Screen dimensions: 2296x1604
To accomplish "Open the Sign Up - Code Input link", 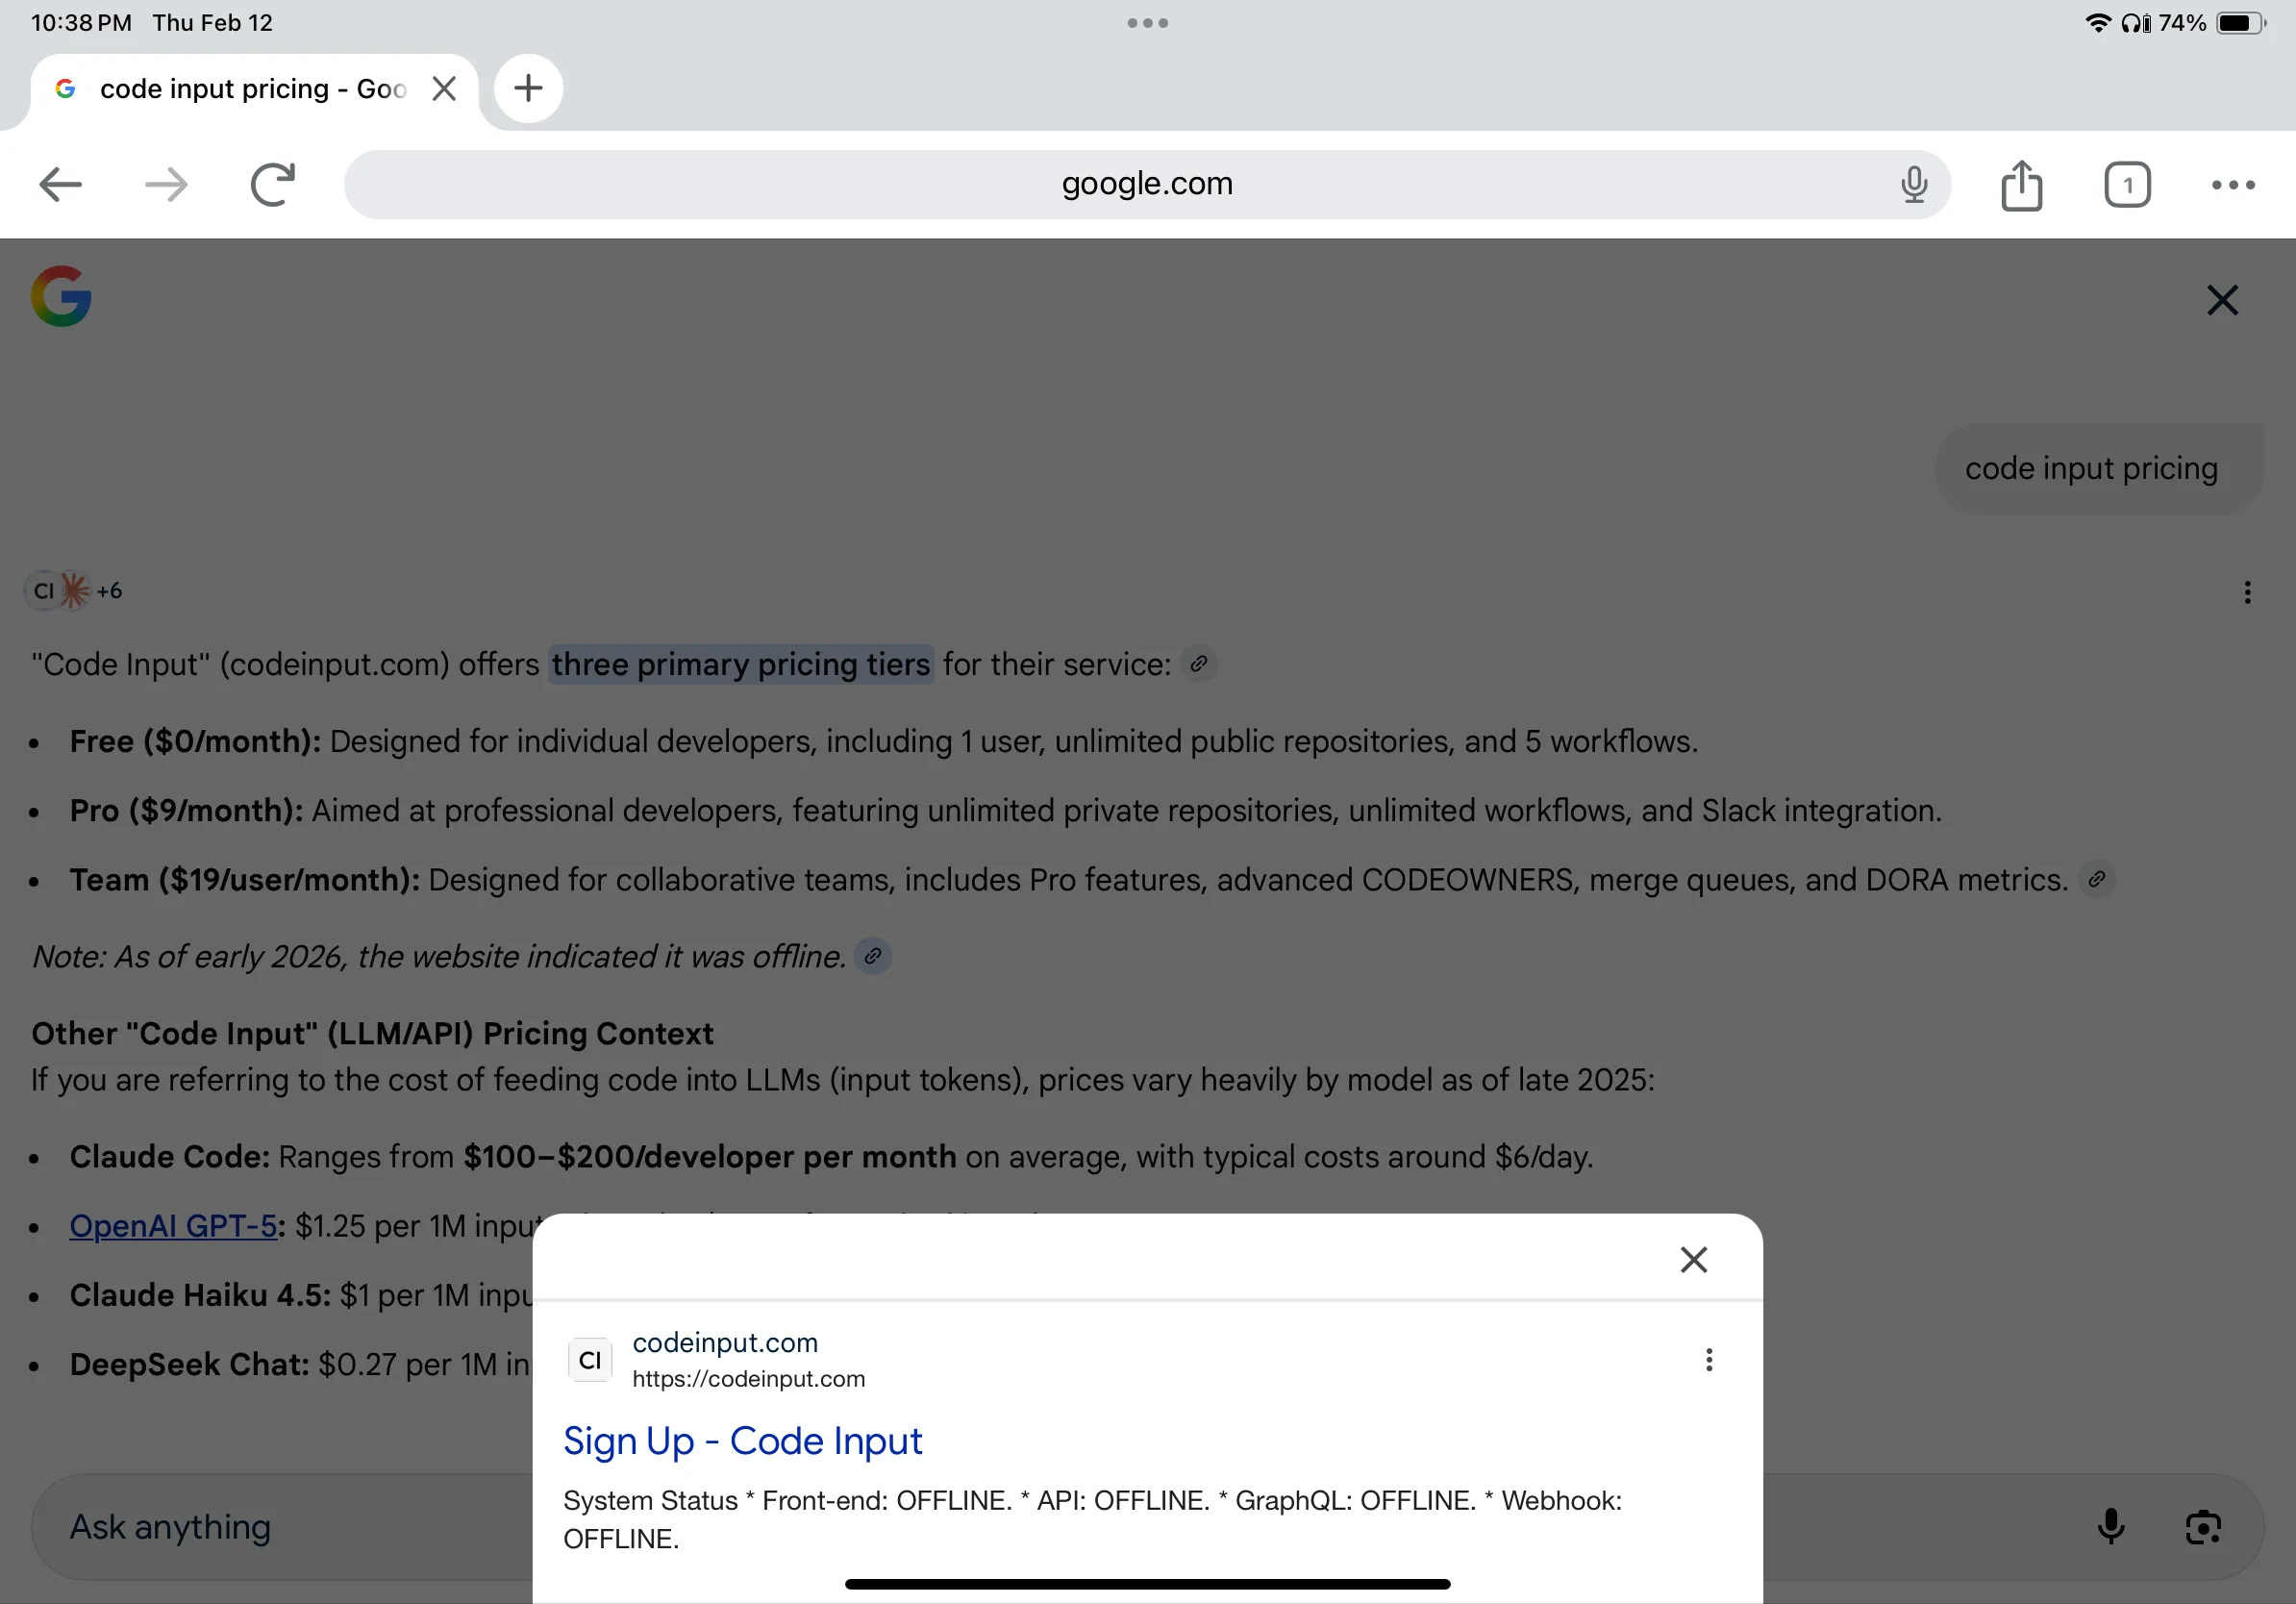I will (x=742, y=1441).
